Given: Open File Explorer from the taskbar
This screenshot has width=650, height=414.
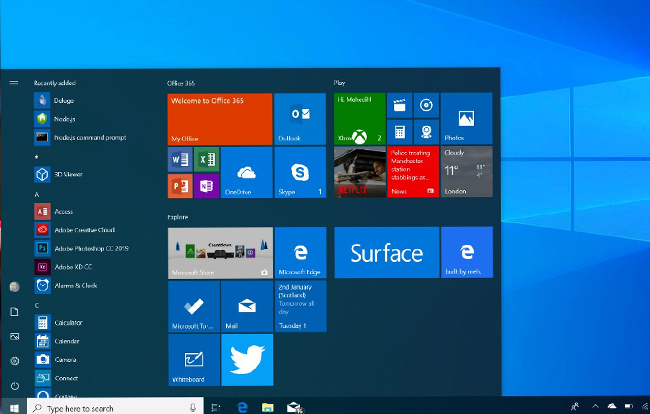Looking at the screenshot, I should coord(268,408).
